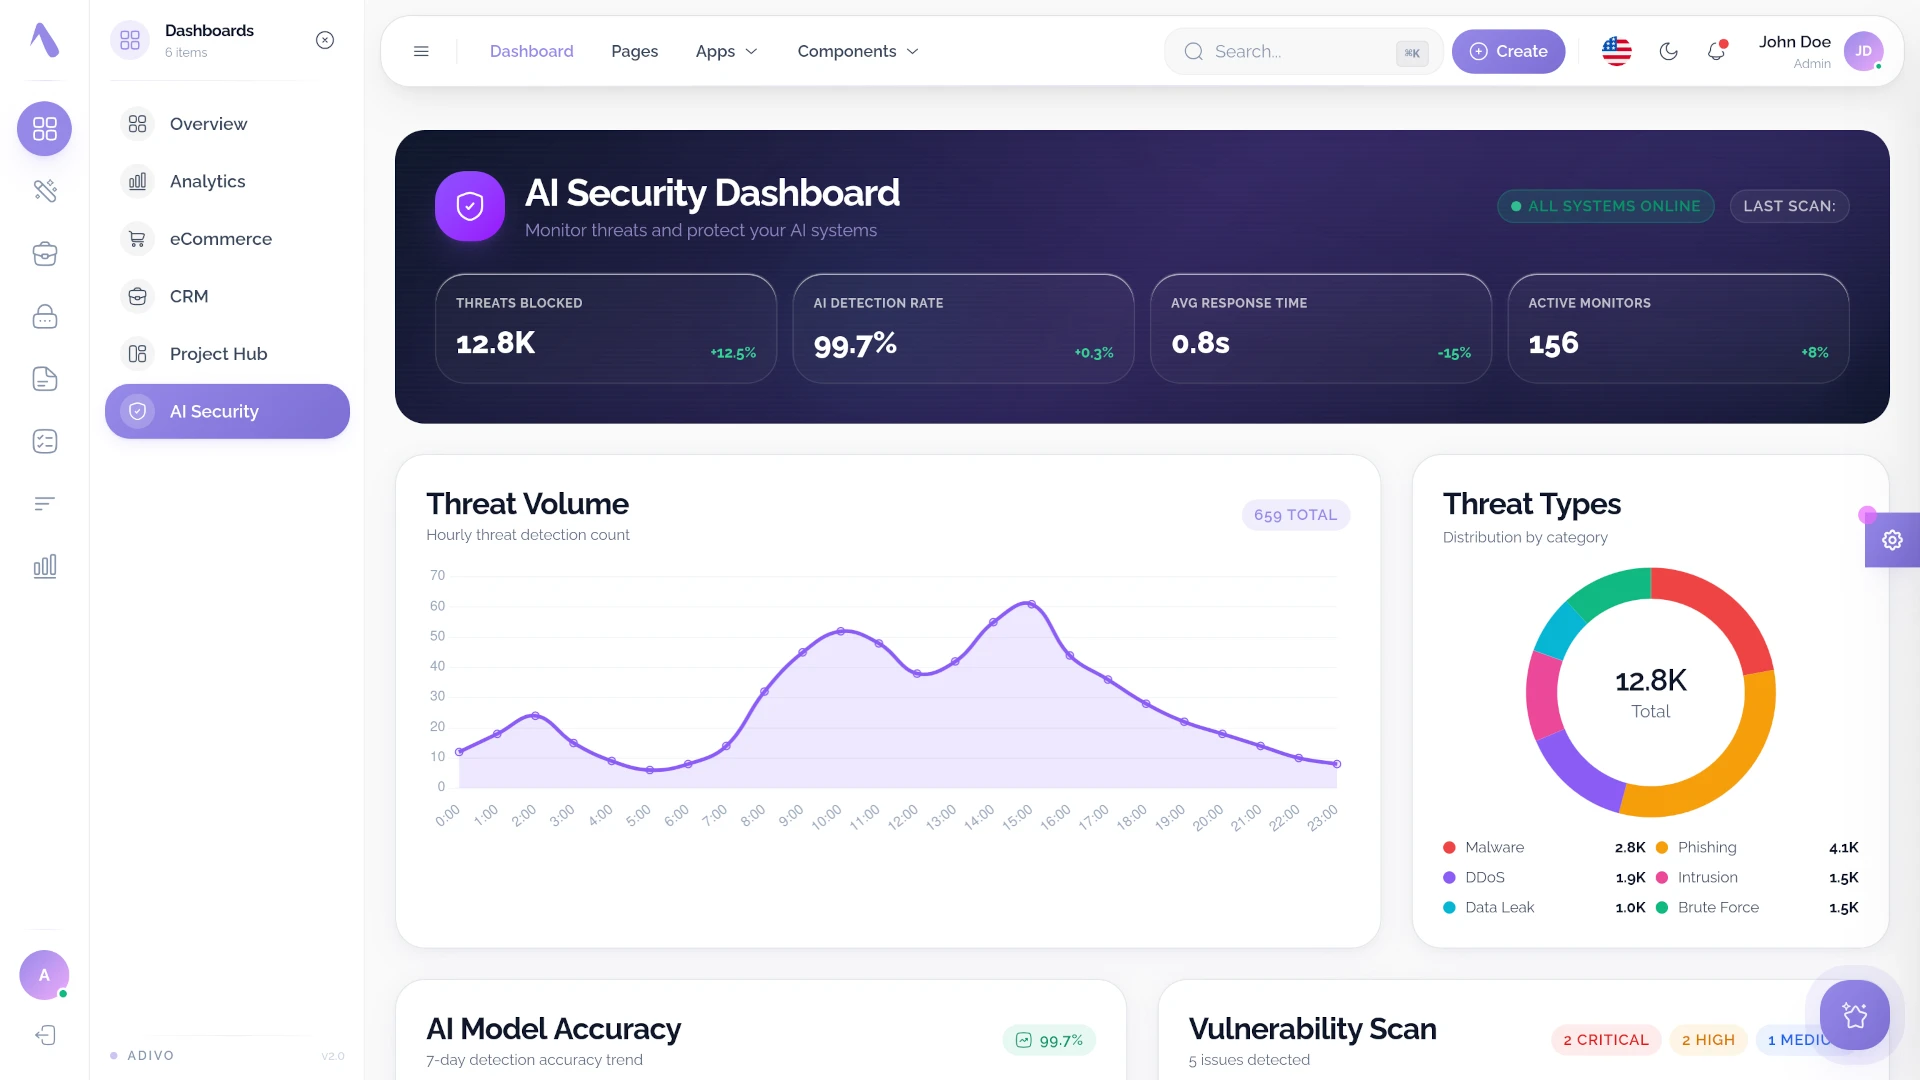This screenshot has height=1080, width=1920.
Task: Select Analytics in dashboards list
Action: (227, 181)
